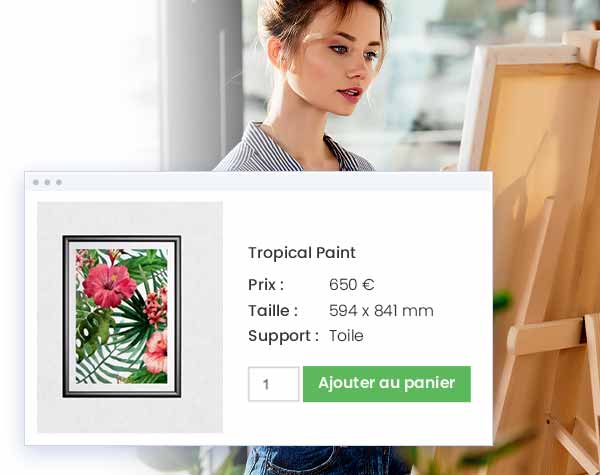
Task: Click the green Ajouter au panier button
Action: pos(386,384)
